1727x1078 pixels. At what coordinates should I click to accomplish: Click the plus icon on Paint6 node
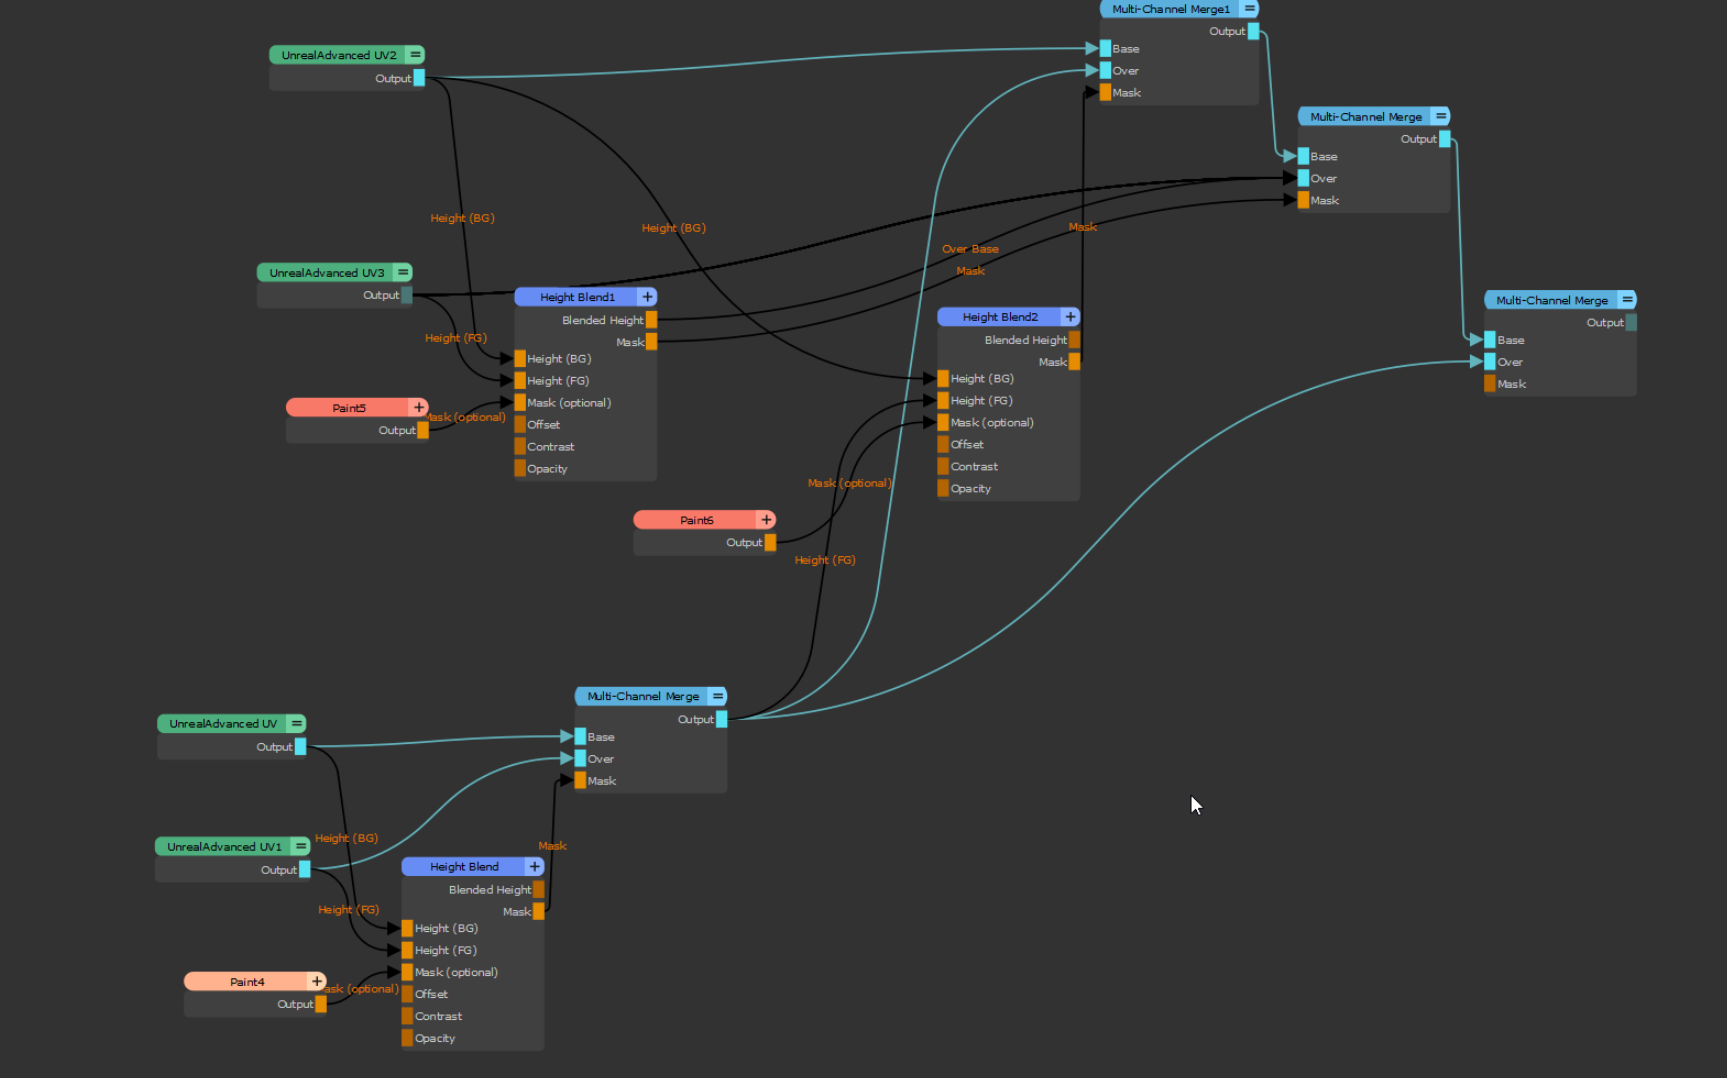(766, 520)
